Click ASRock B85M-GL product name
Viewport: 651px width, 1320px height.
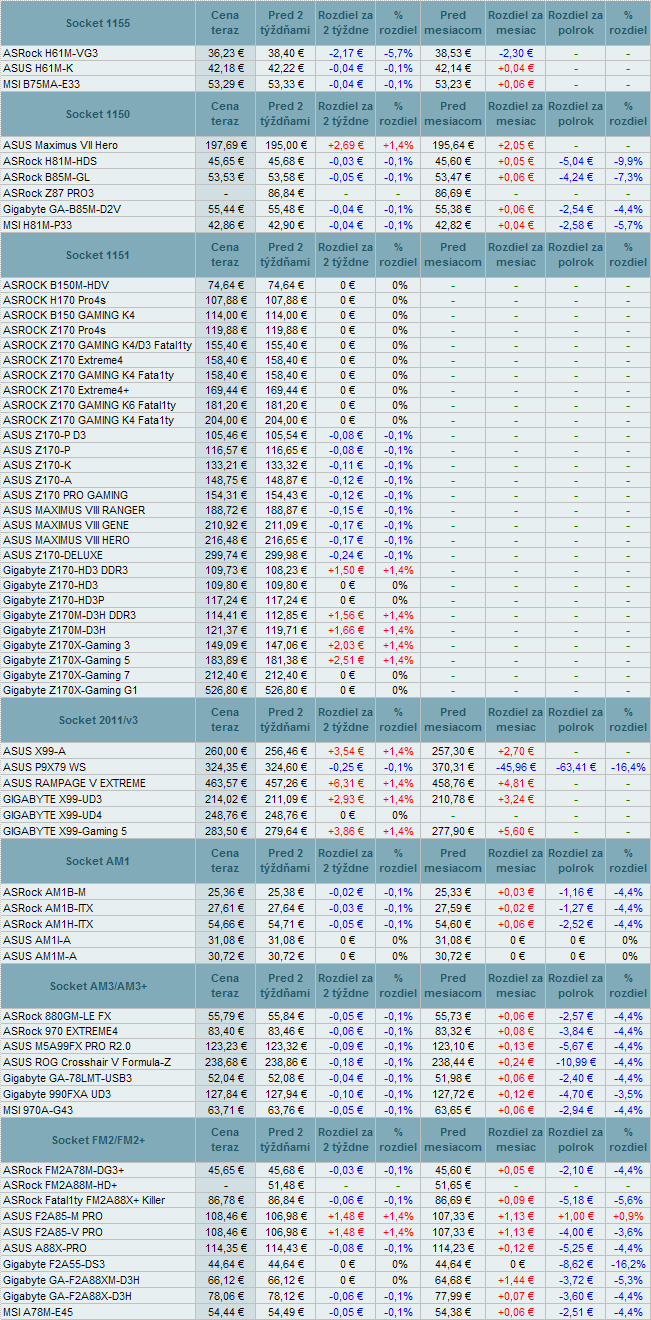tap(47, 176)
